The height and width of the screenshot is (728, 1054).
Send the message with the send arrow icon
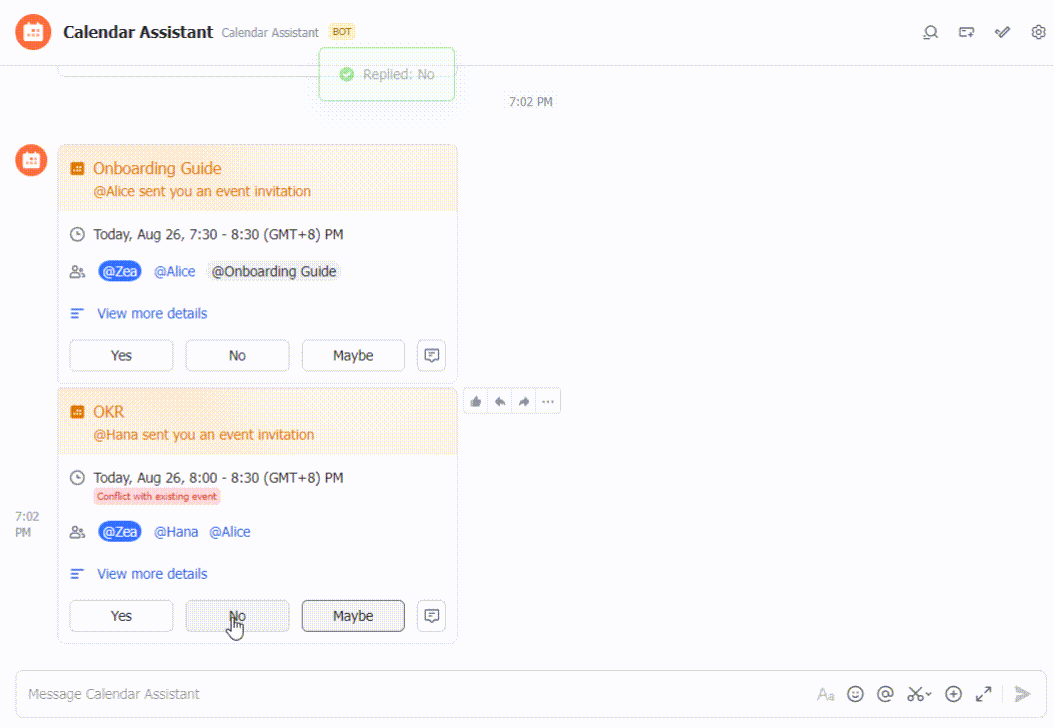click(x=1022, y=693)
